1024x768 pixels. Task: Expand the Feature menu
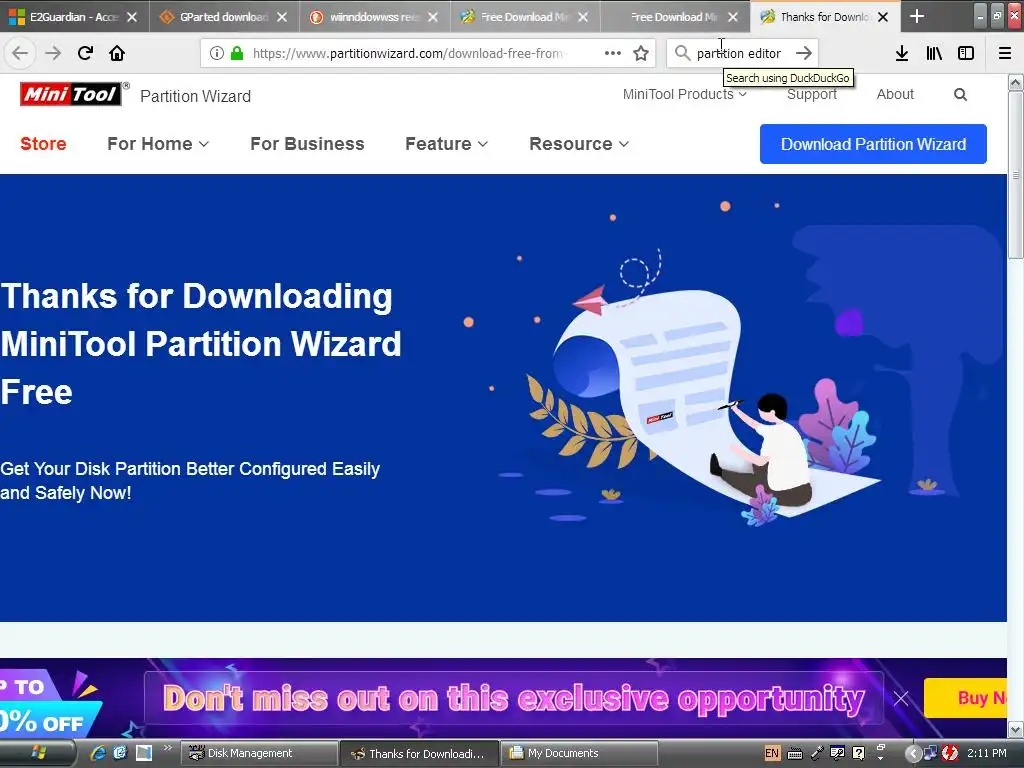447,144
